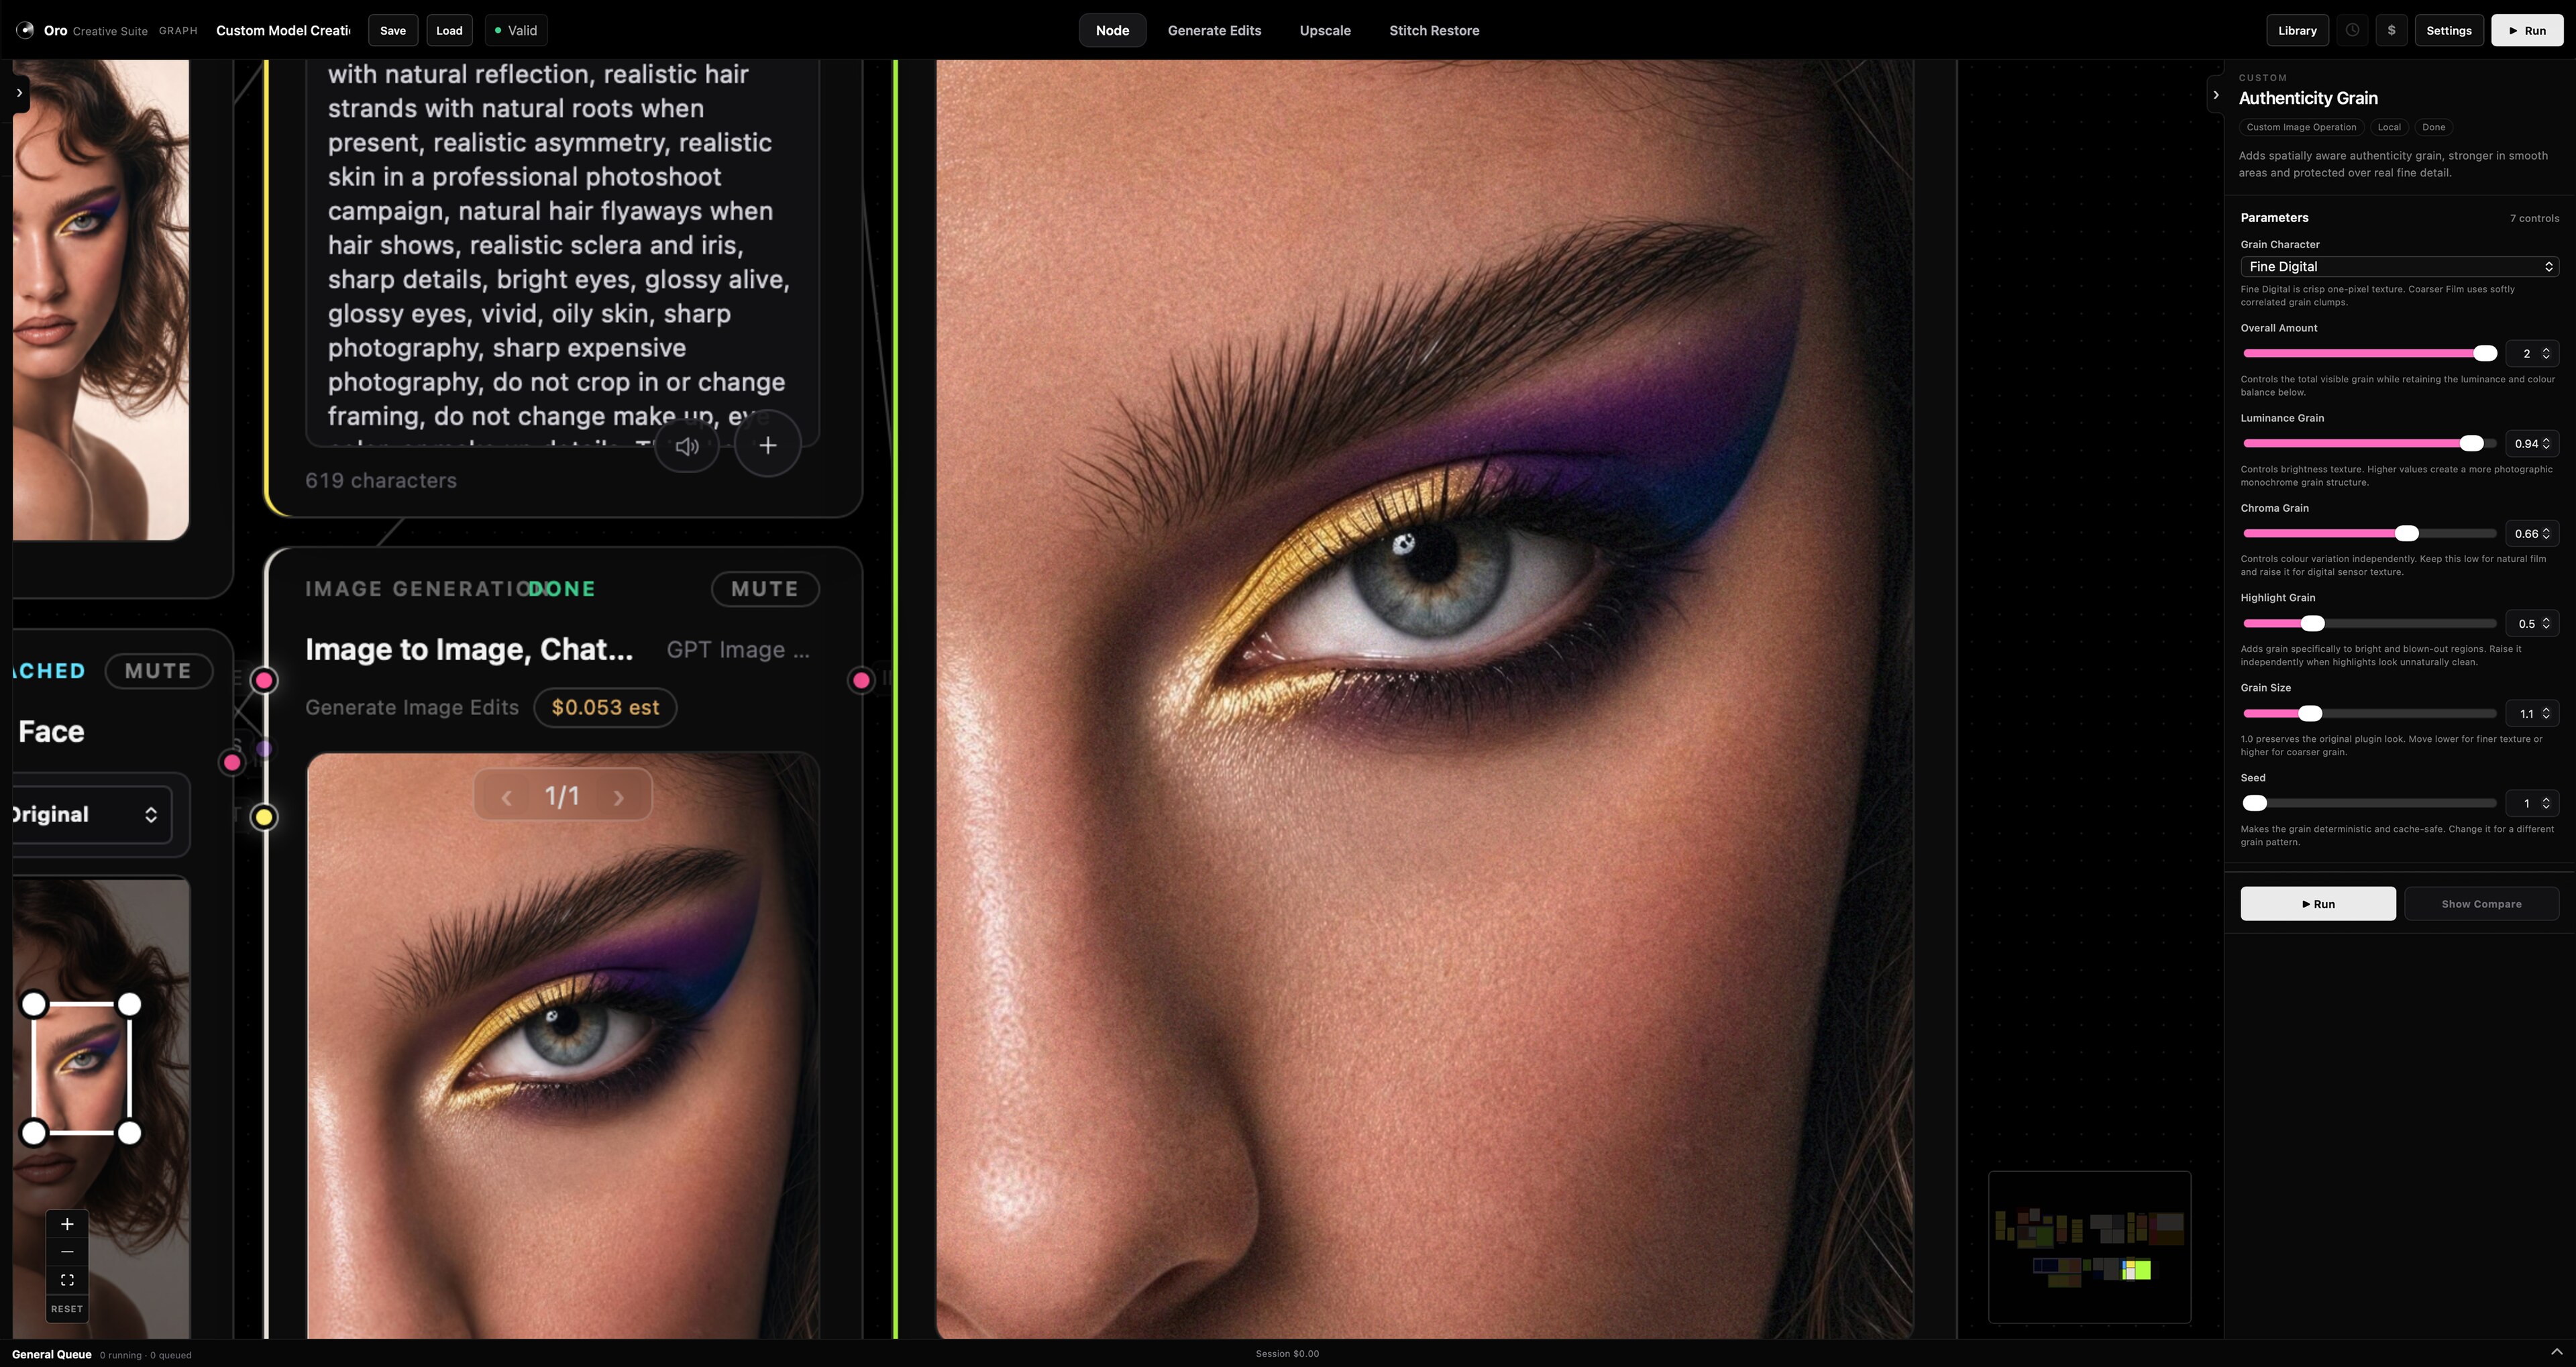Click the plus button on prompt node

point(768,445)
